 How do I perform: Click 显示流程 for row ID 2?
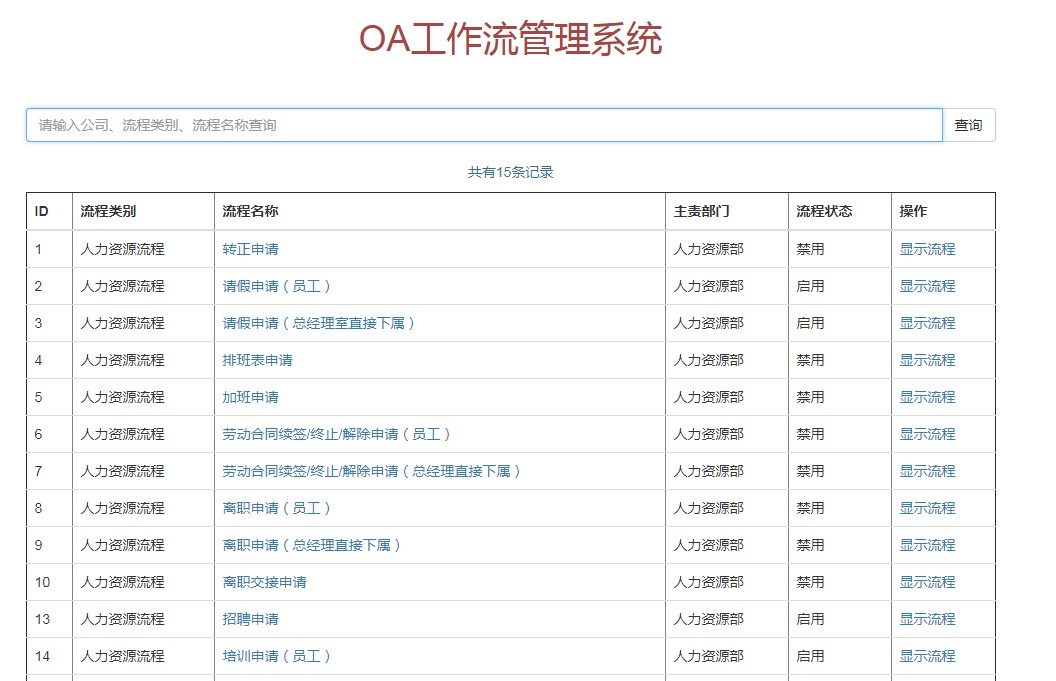click(927, 286)
